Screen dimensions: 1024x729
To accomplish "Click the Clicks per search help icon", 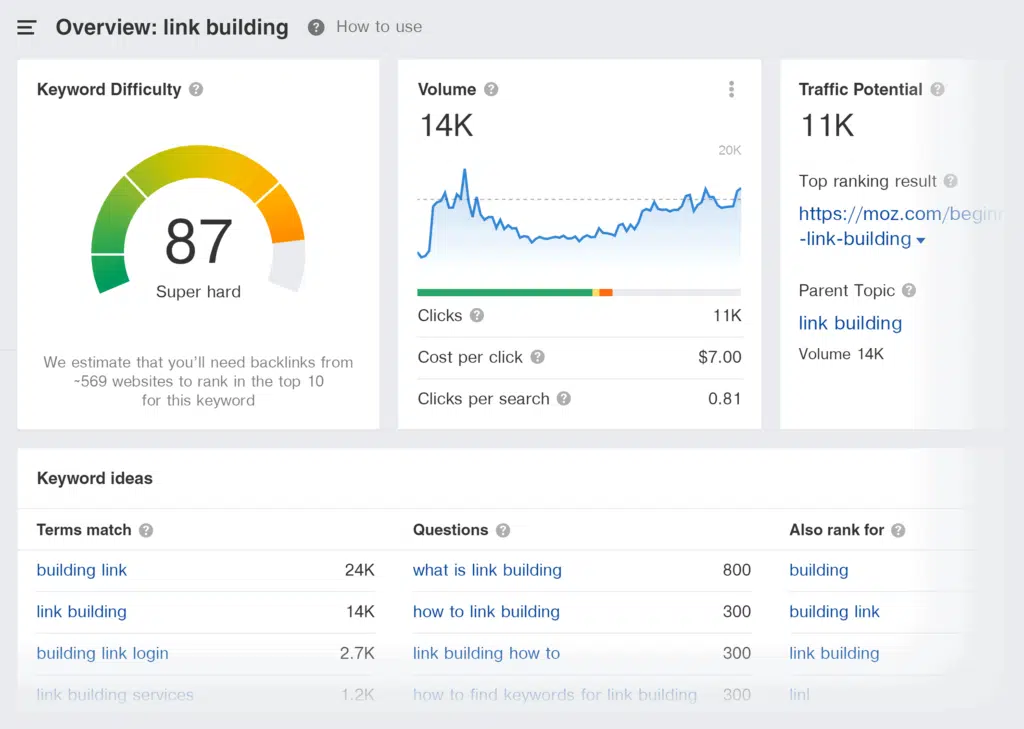I will [x=565, y=398].
